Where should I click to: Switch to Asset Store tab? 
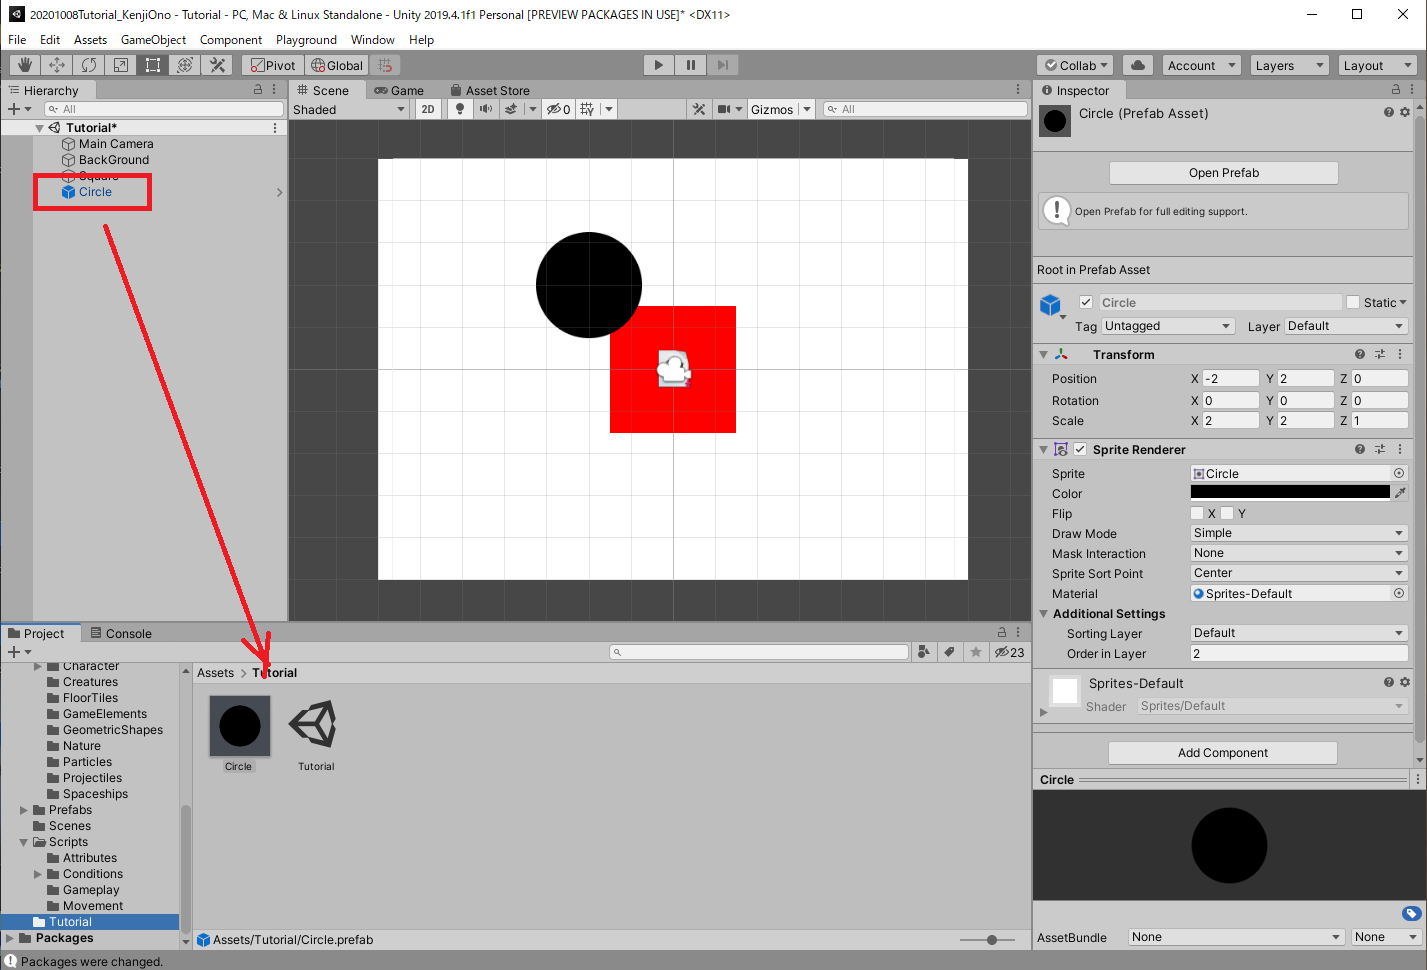490,90
